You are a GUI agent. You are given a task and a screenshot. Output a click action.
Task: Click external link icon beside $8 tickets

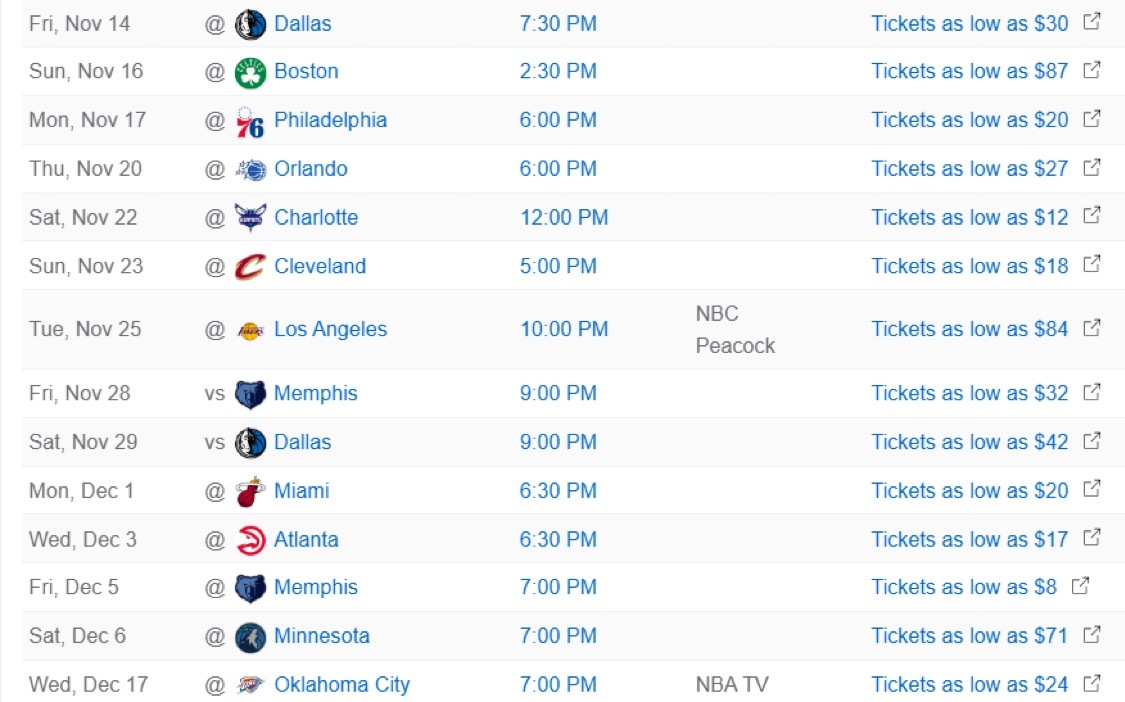pyautogui.click(x=1080, y=586)
